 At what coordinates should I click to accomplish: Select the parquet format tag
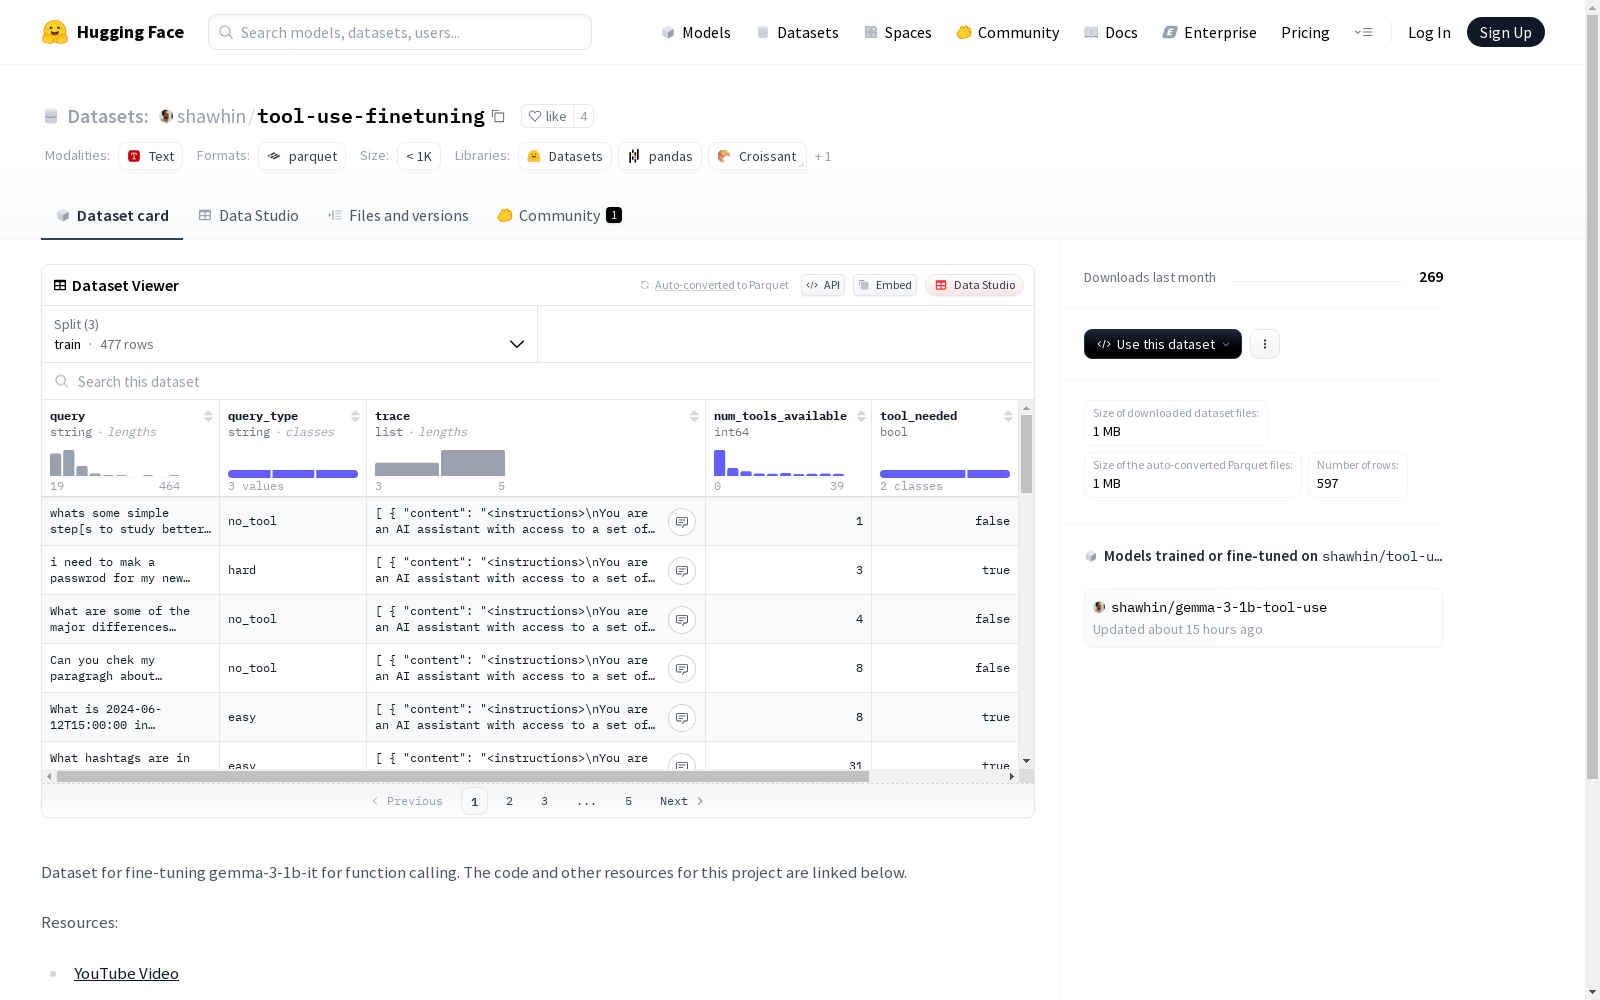tap(302, 156)
